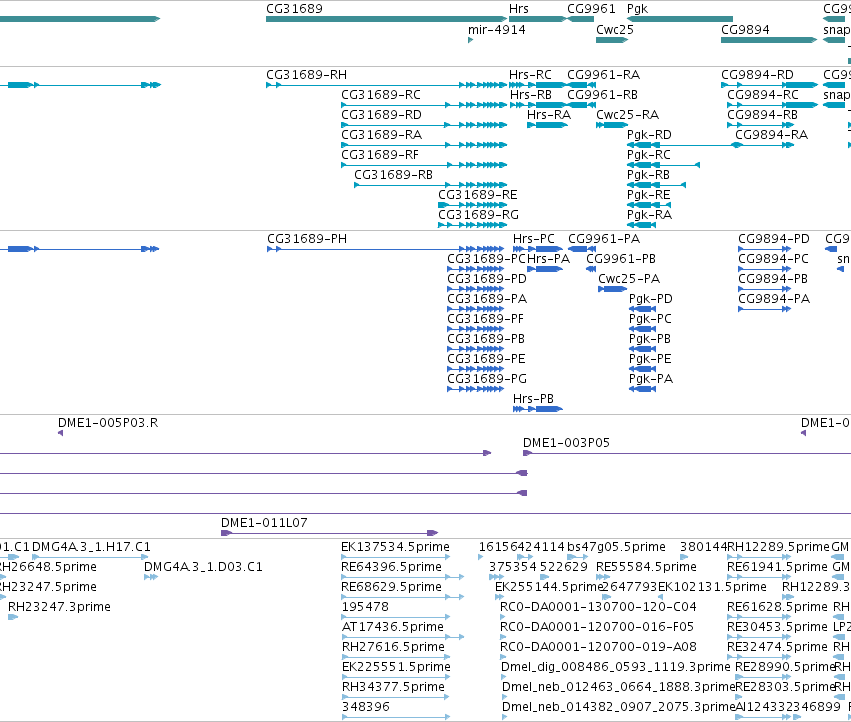Screen dimensions: 851x722
Task: Select EST RE68629.5prime
Action: (x=391, y=587)
